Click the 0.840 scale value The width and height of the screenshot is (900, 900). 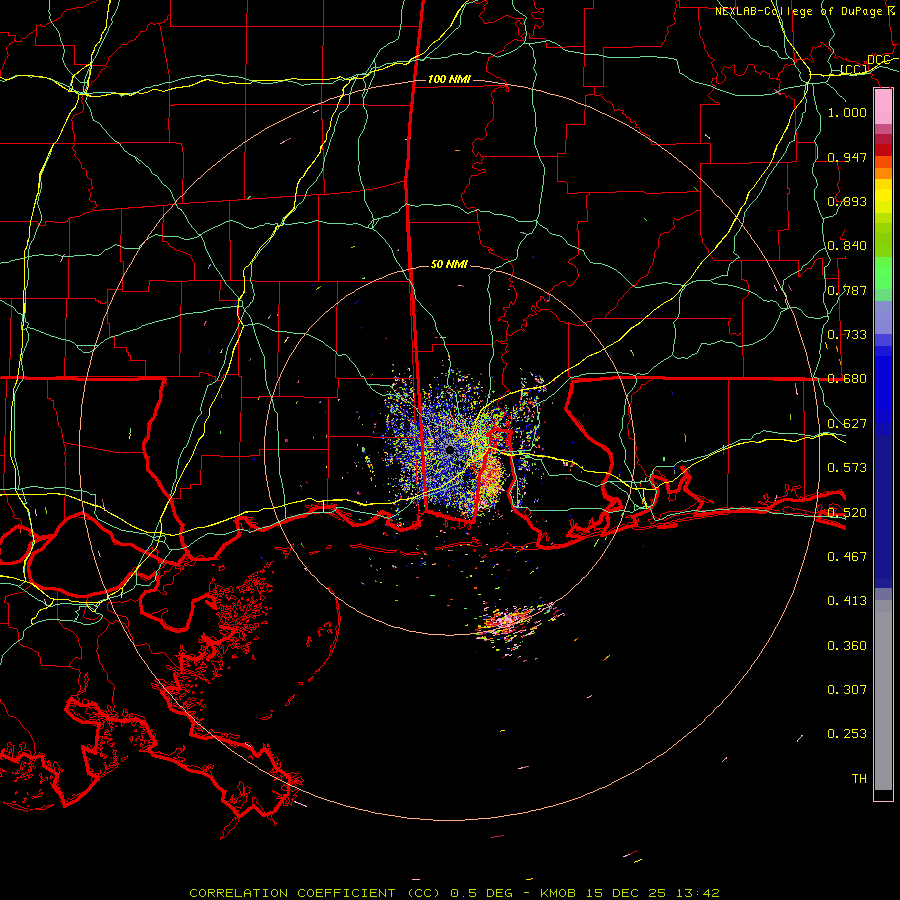click(x=847, y=245)
